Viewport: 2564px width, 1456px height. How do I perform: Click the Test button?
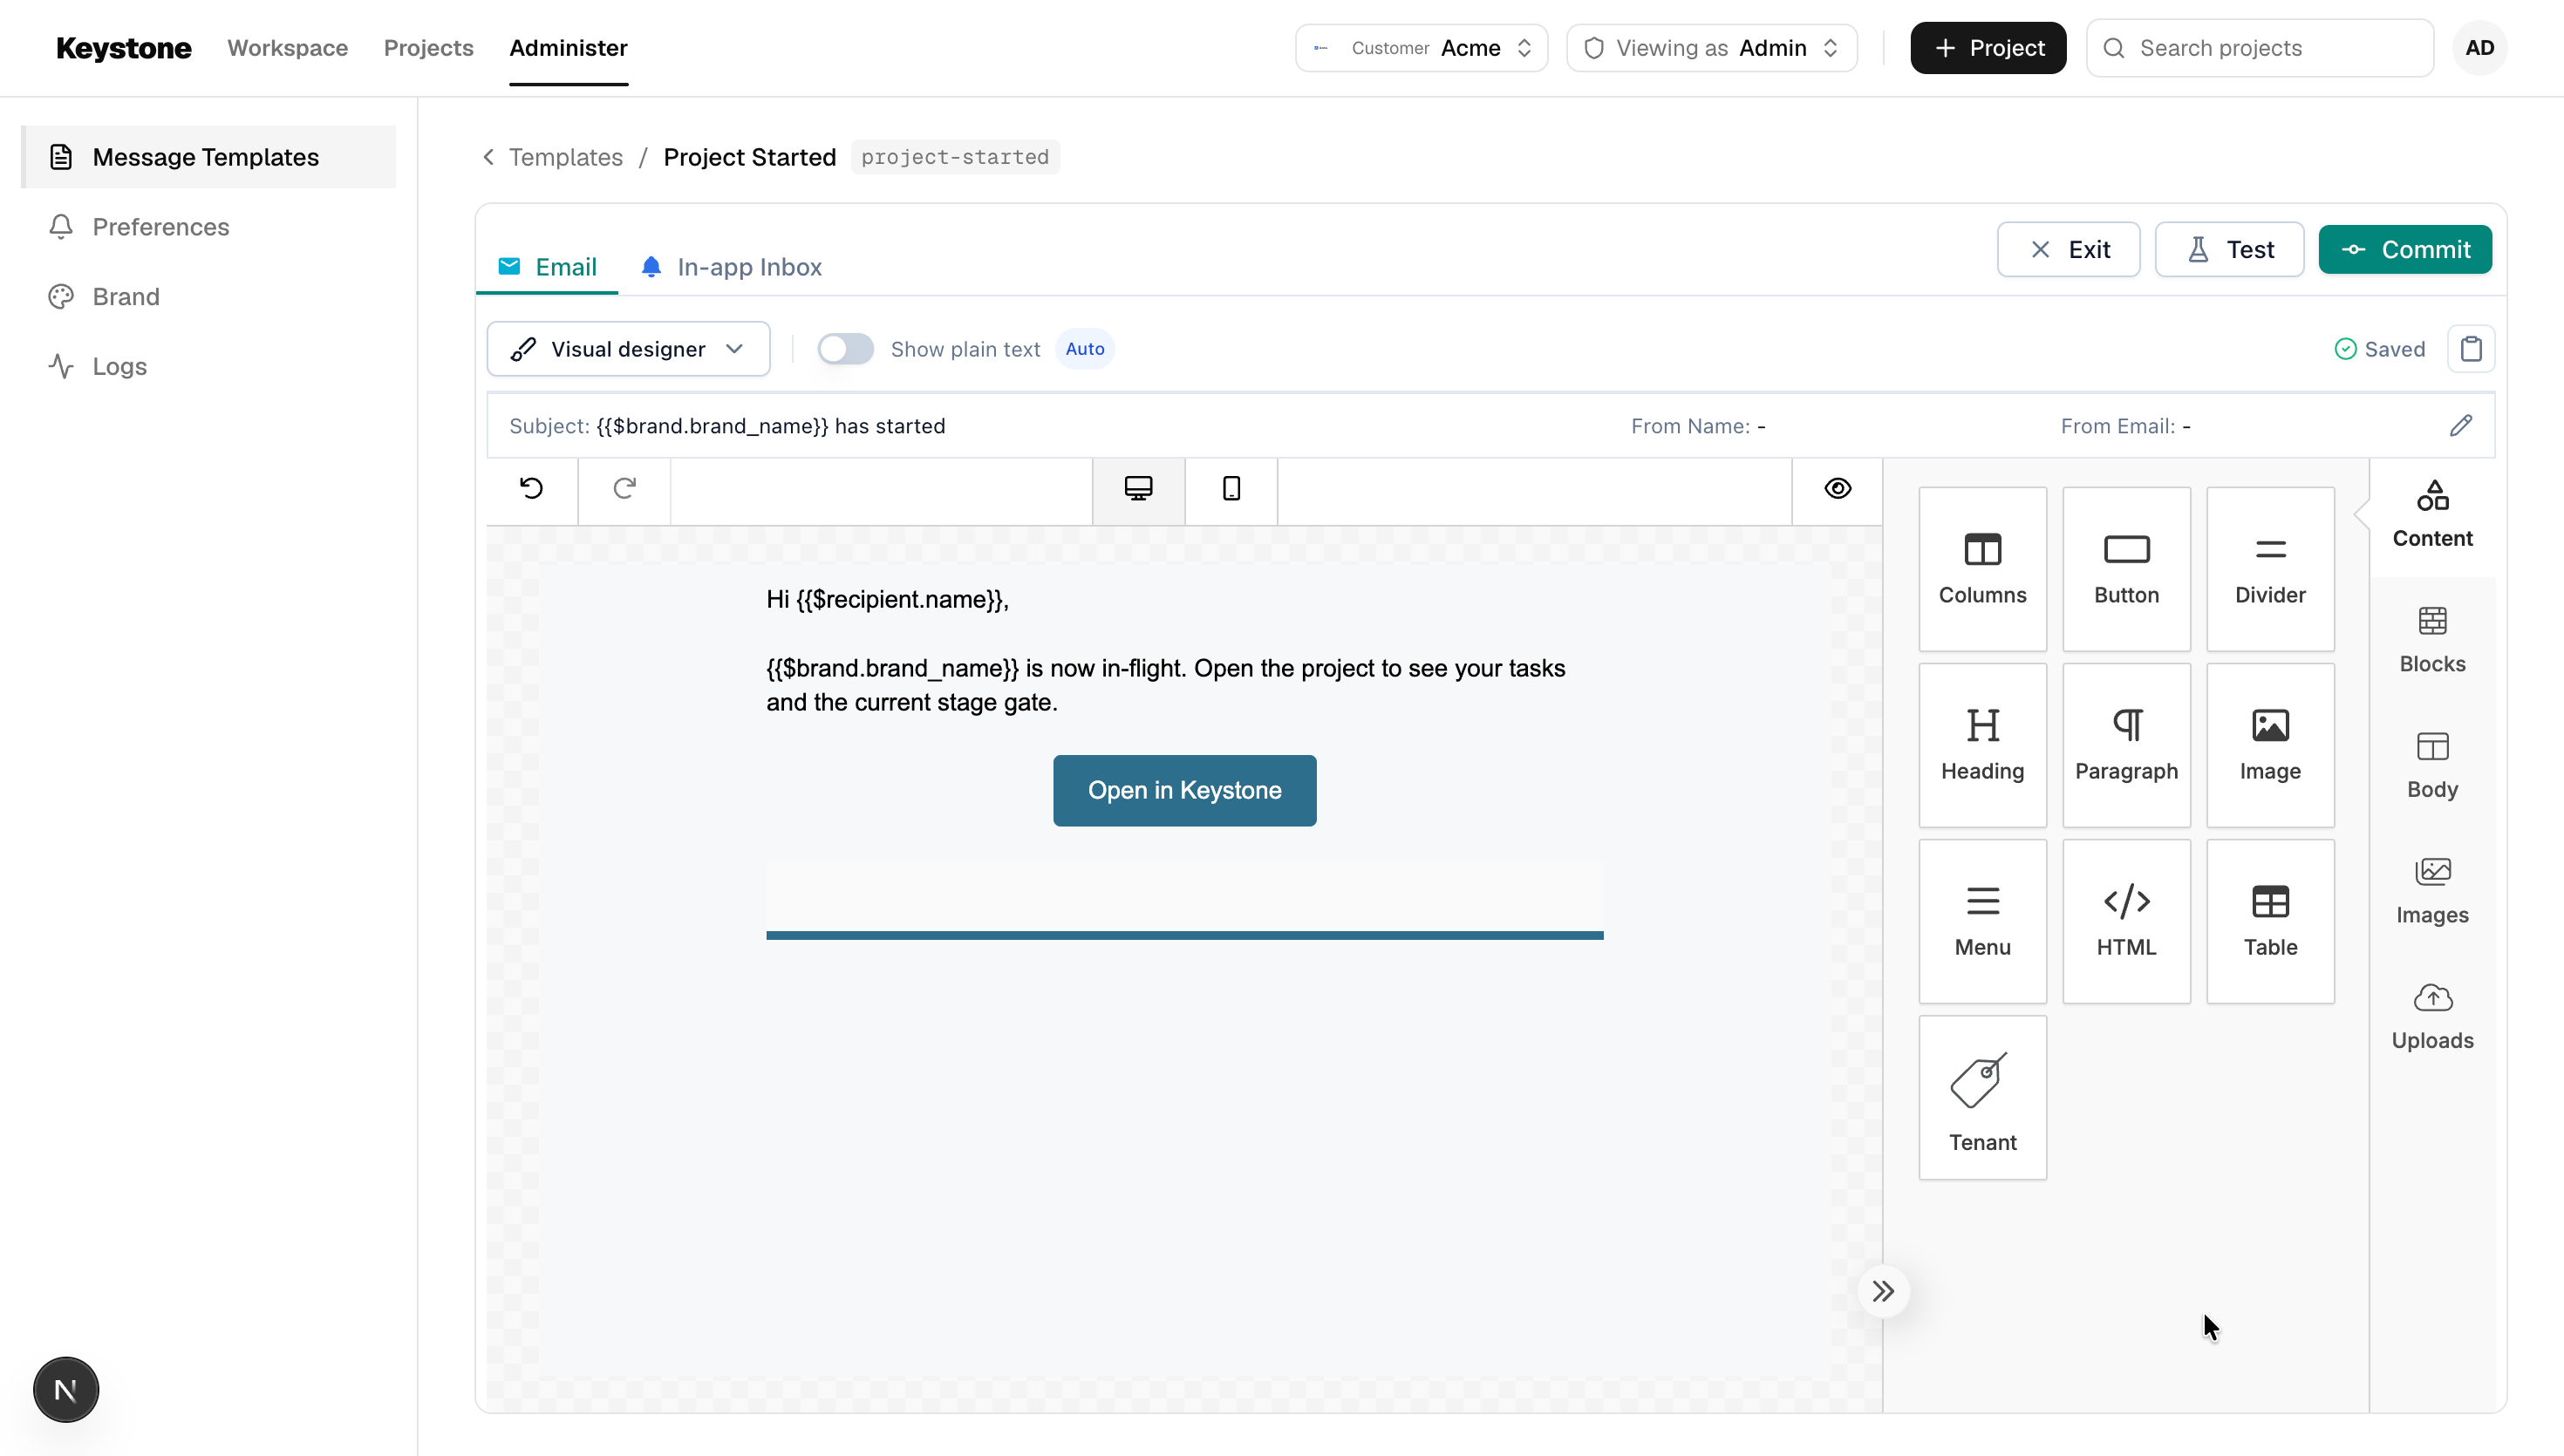(x=2229, y=249)
